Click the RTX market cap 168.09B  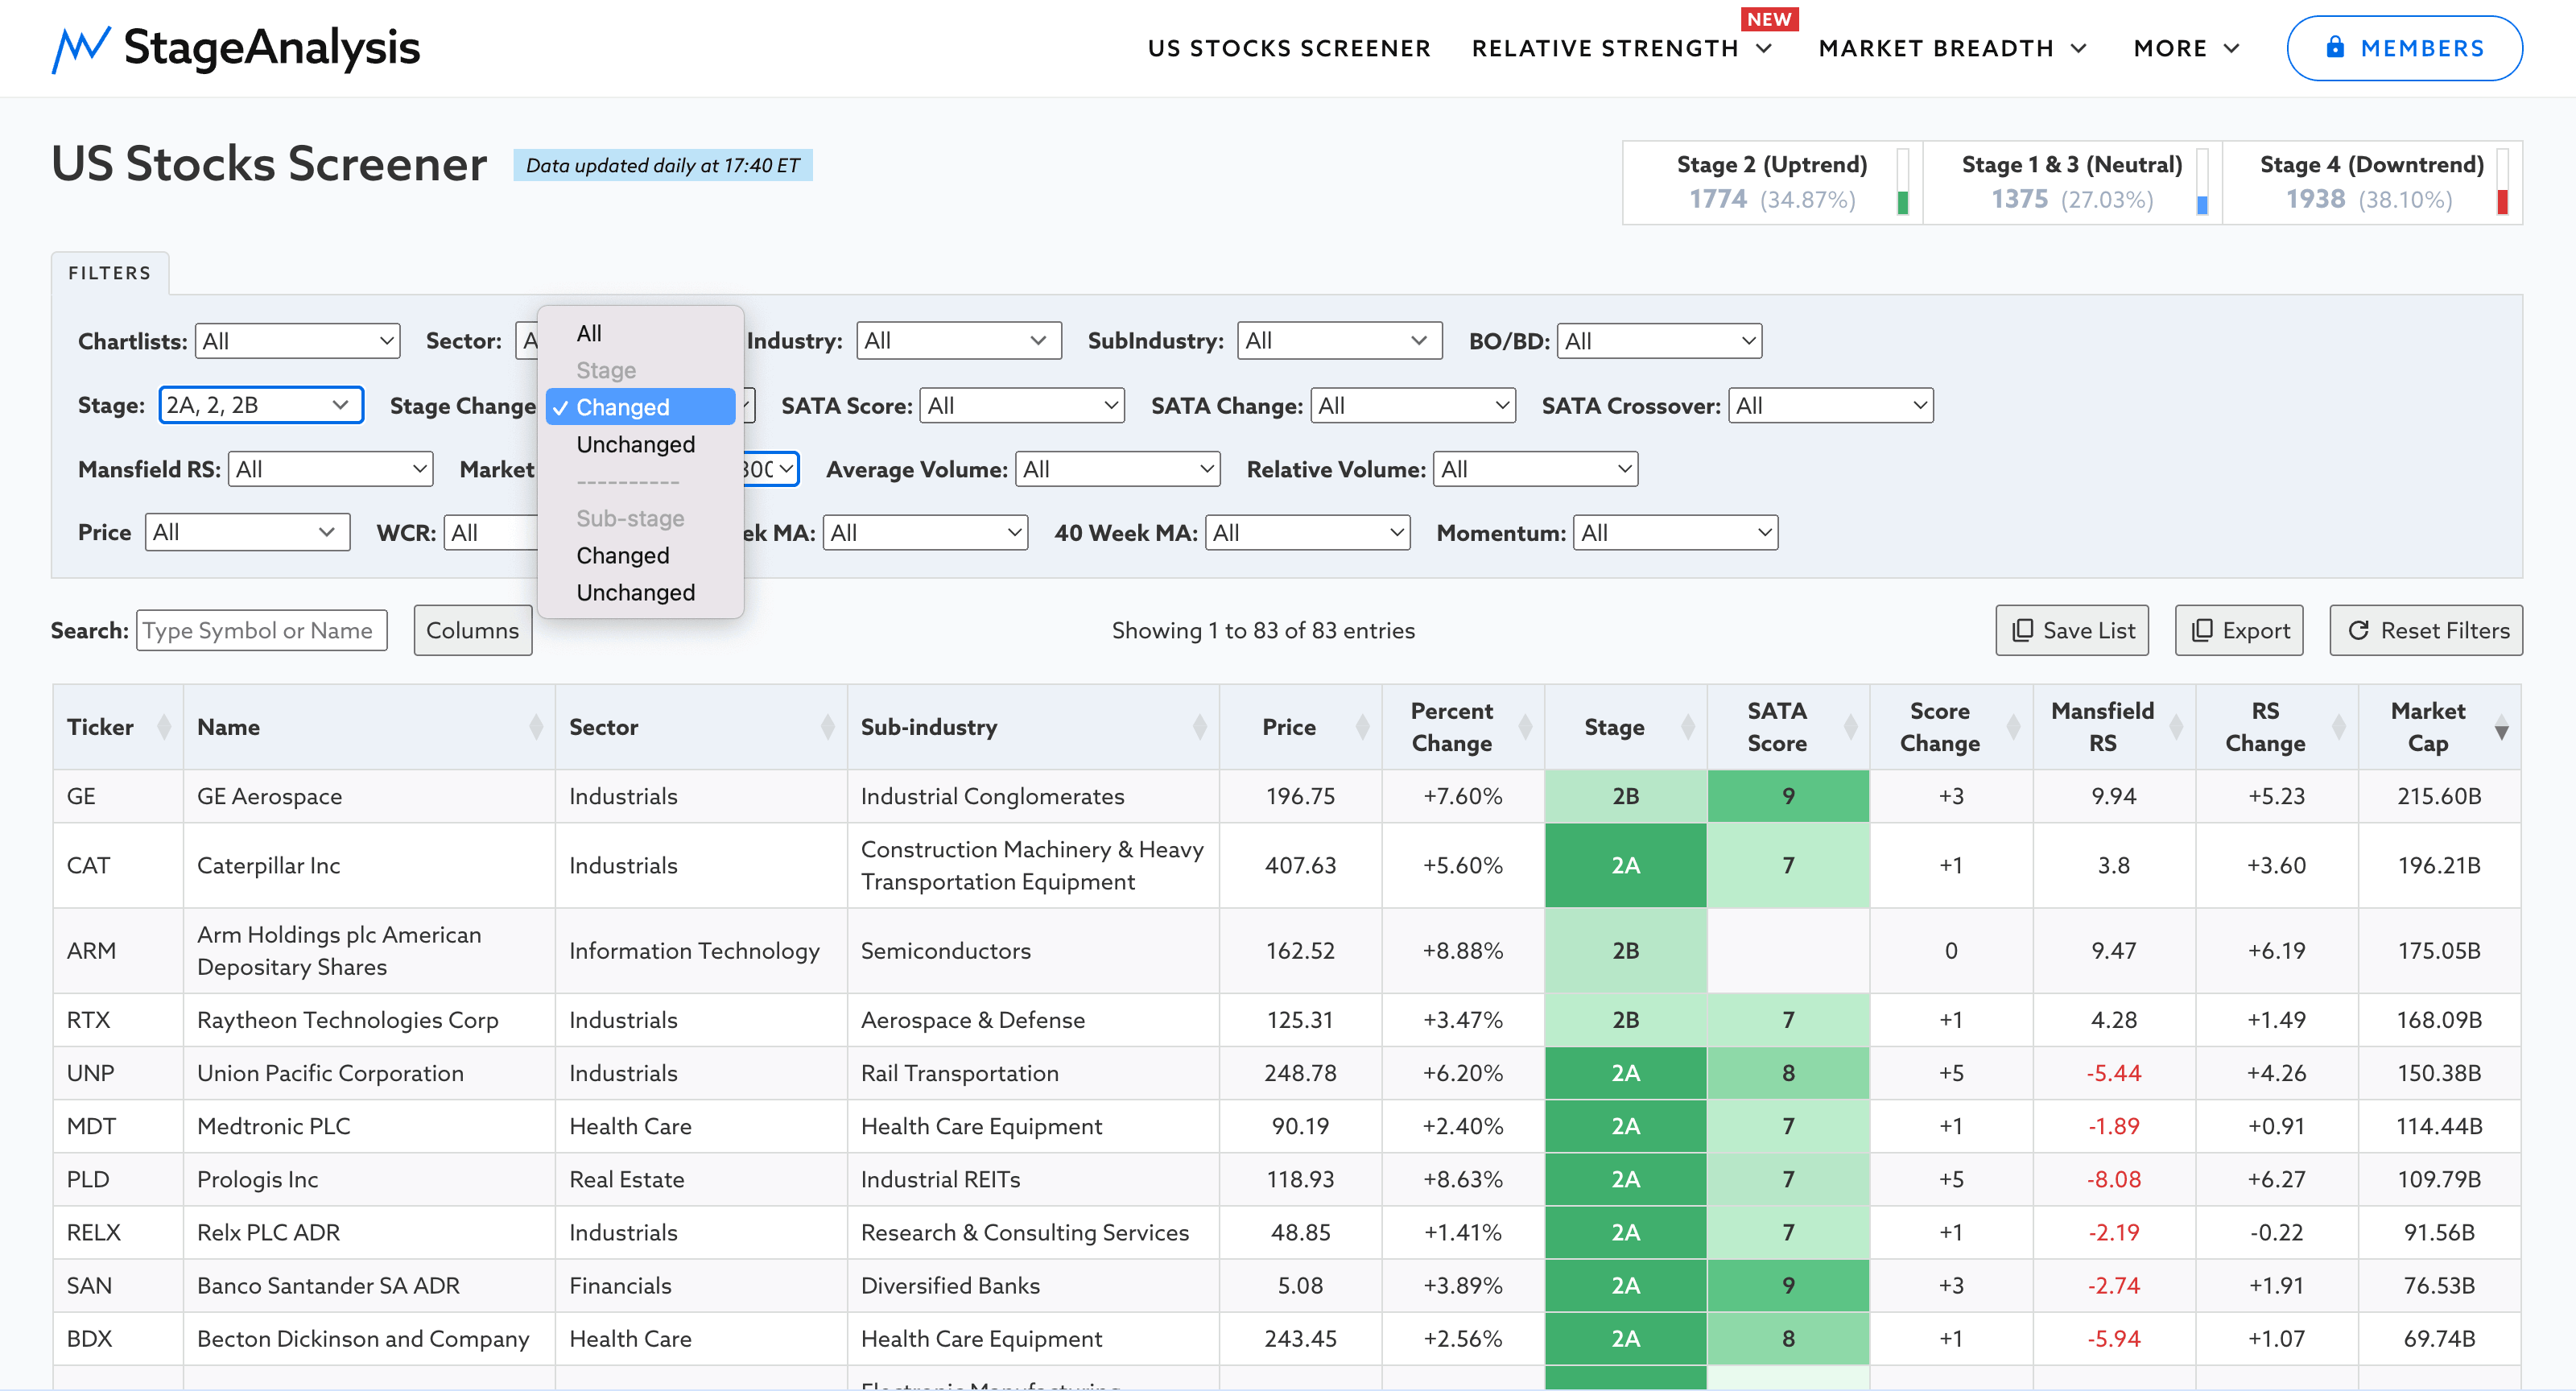click(2439, 1020)
